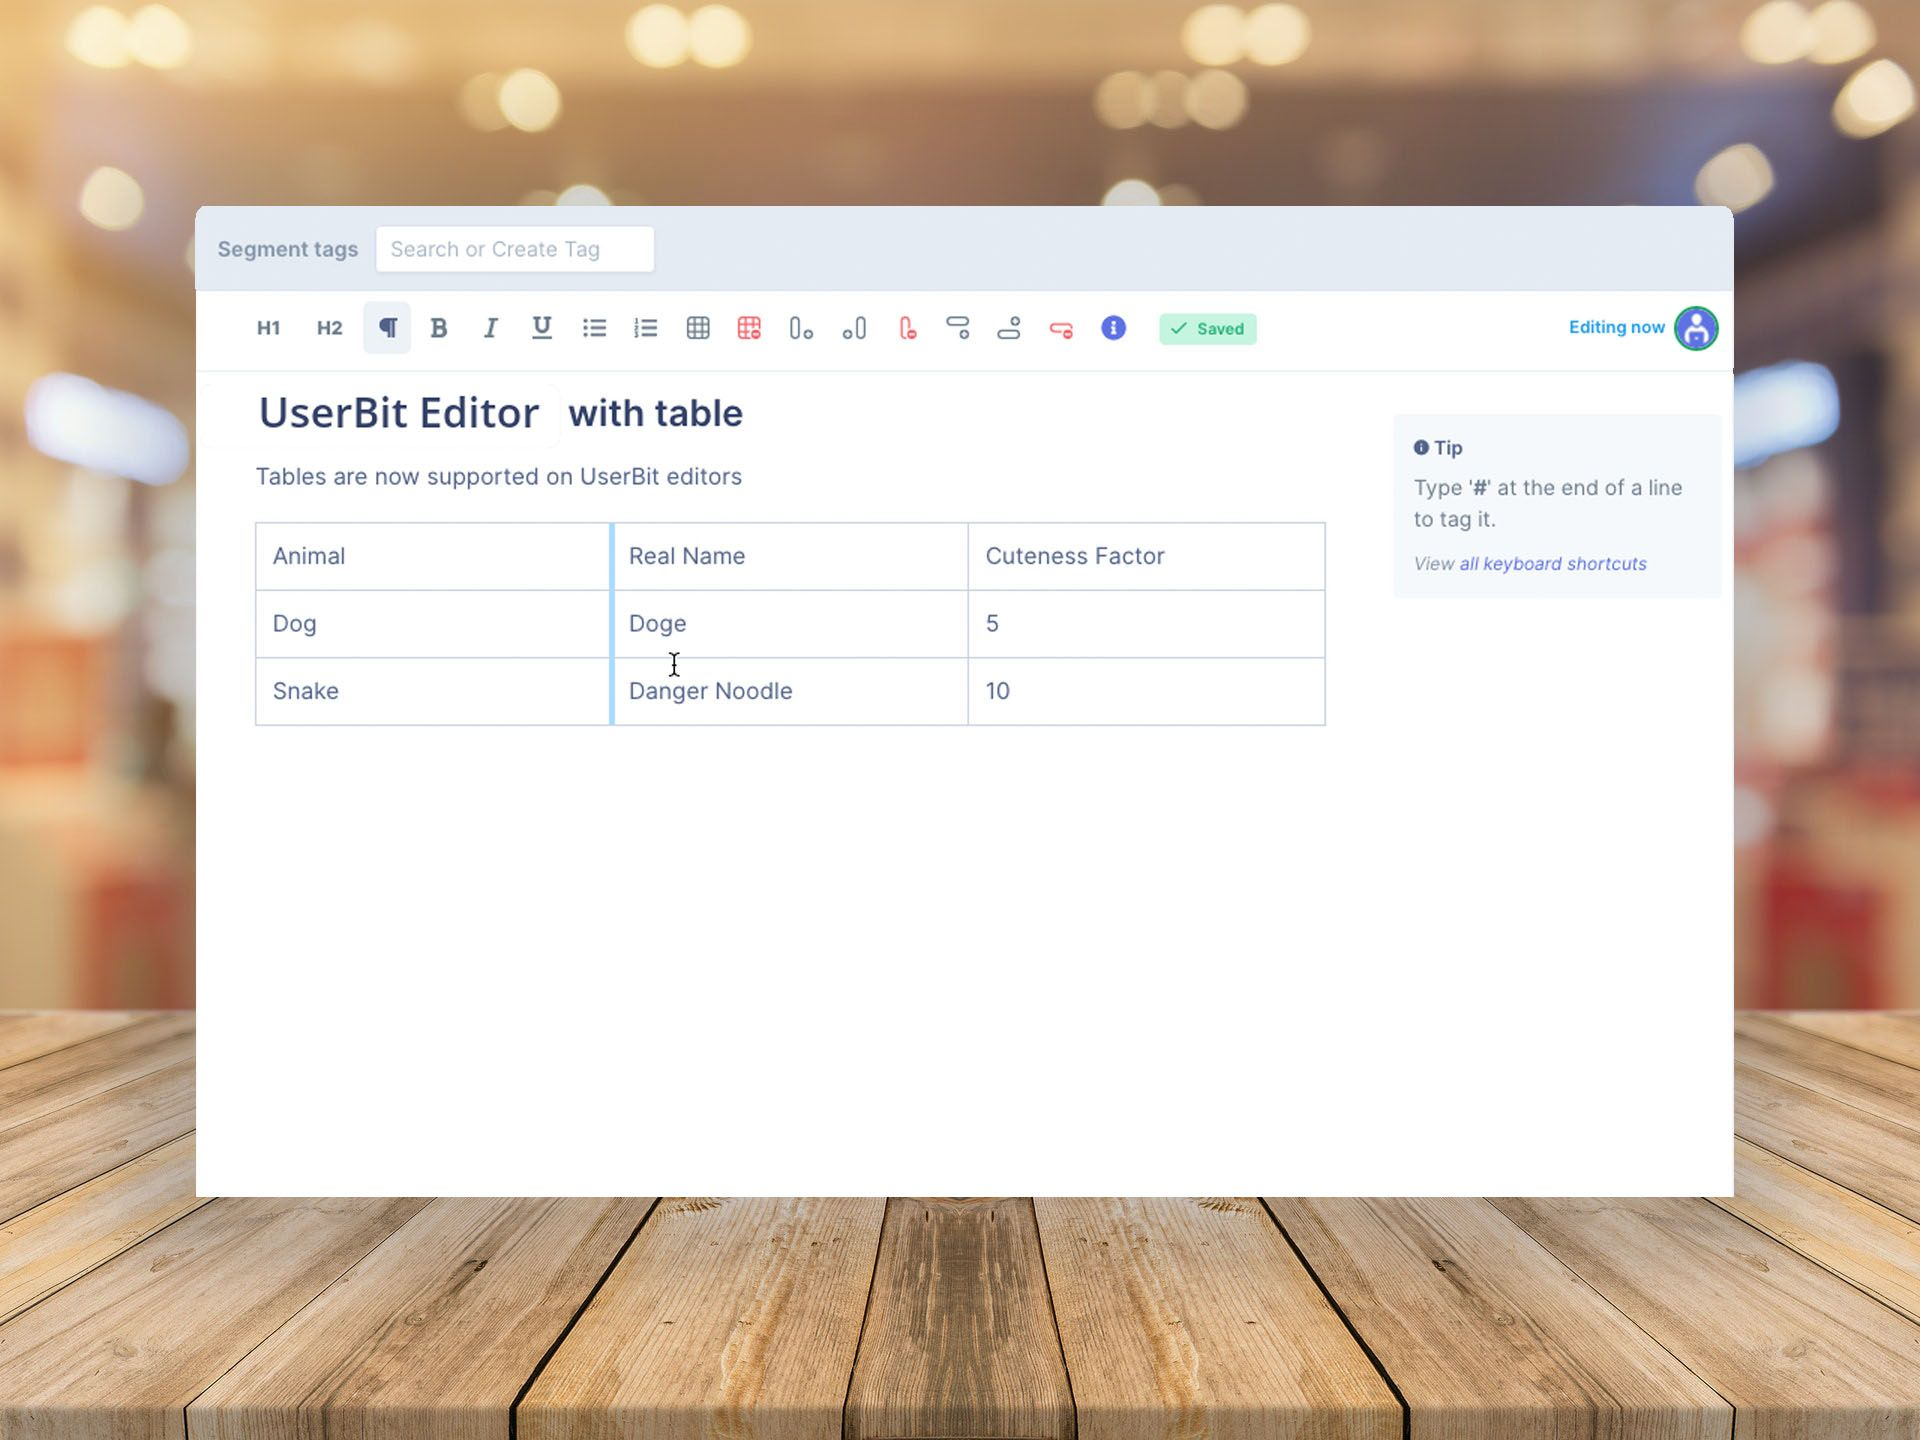1920x1440 pixels.
Task: Insert a row above
Action: coord(1009,328)
